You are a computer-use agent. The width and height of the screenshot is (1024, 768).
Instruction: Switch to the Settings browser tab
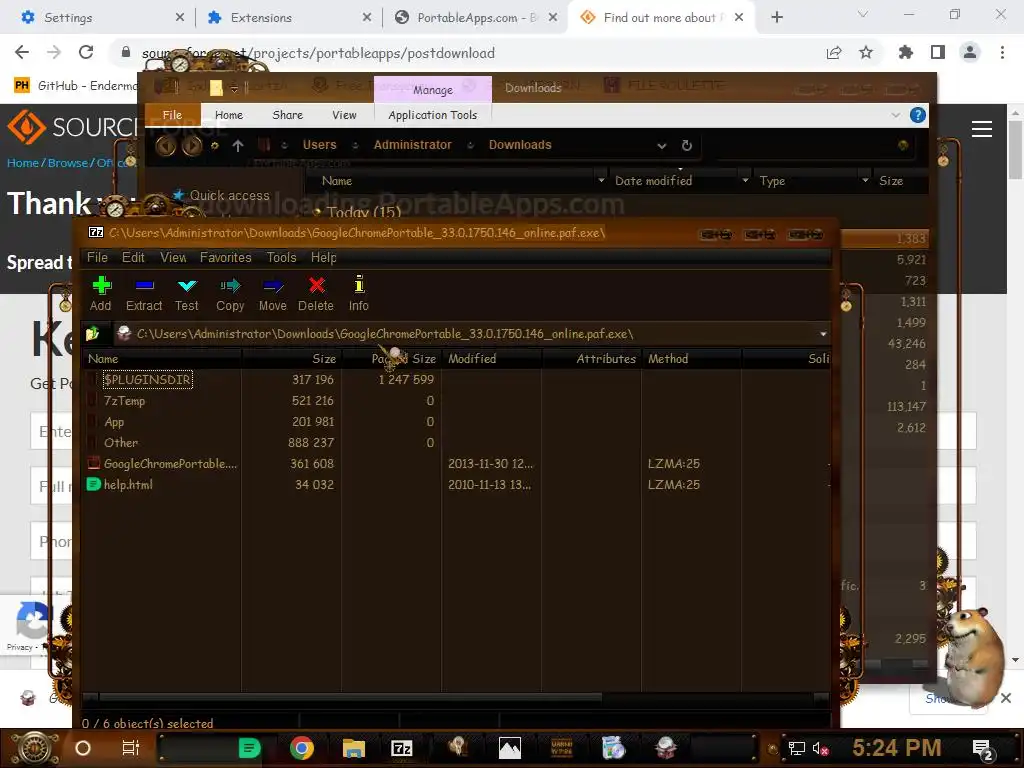pos(101,18)
